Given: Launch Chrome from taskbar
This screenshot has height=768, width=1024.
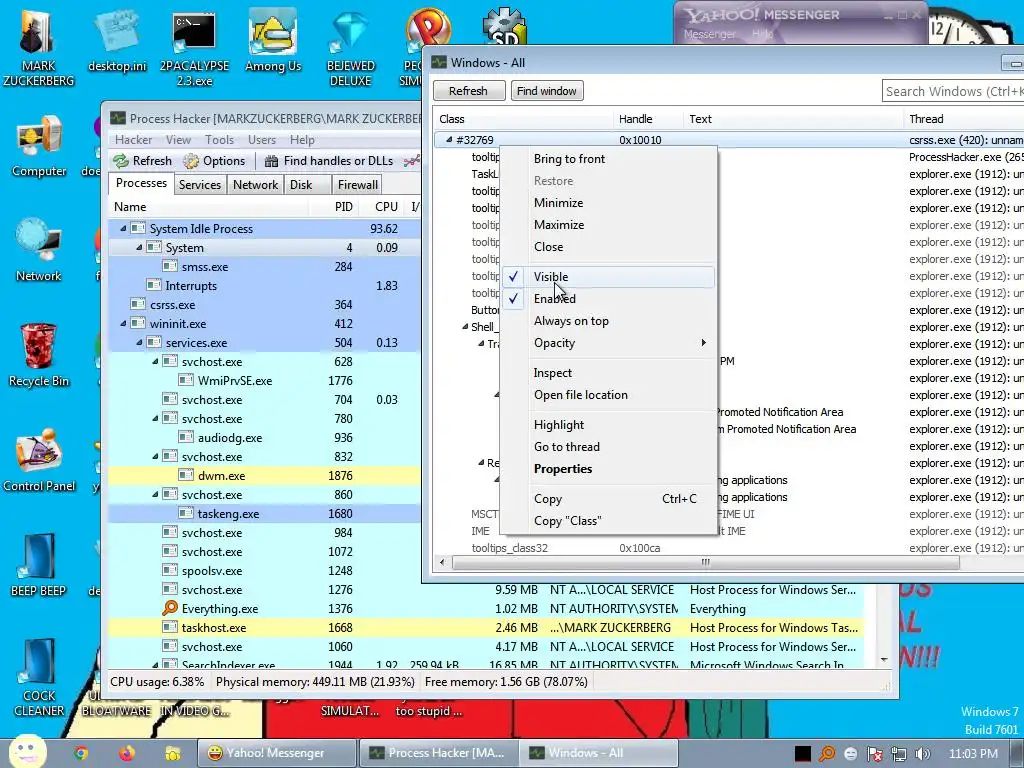Looking at the screenshot, I should tap(81, 753).
